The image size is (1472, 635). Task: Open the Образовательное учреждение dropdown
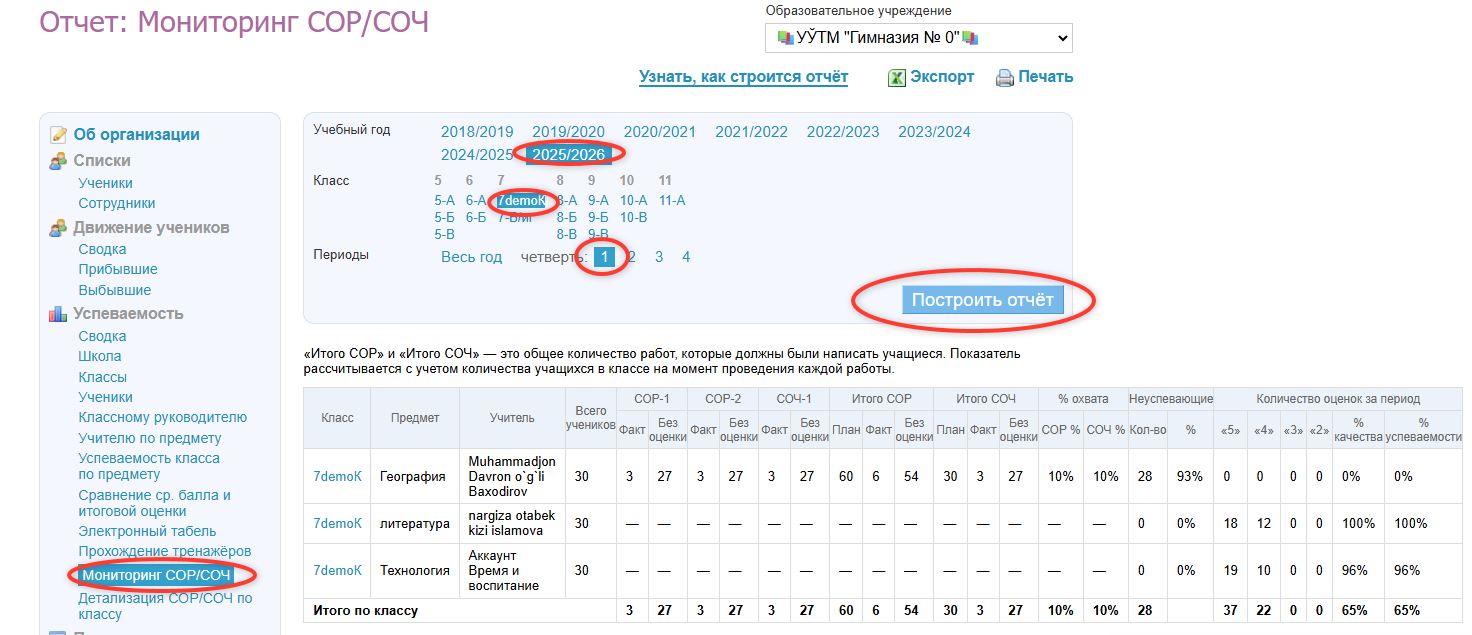919,38
